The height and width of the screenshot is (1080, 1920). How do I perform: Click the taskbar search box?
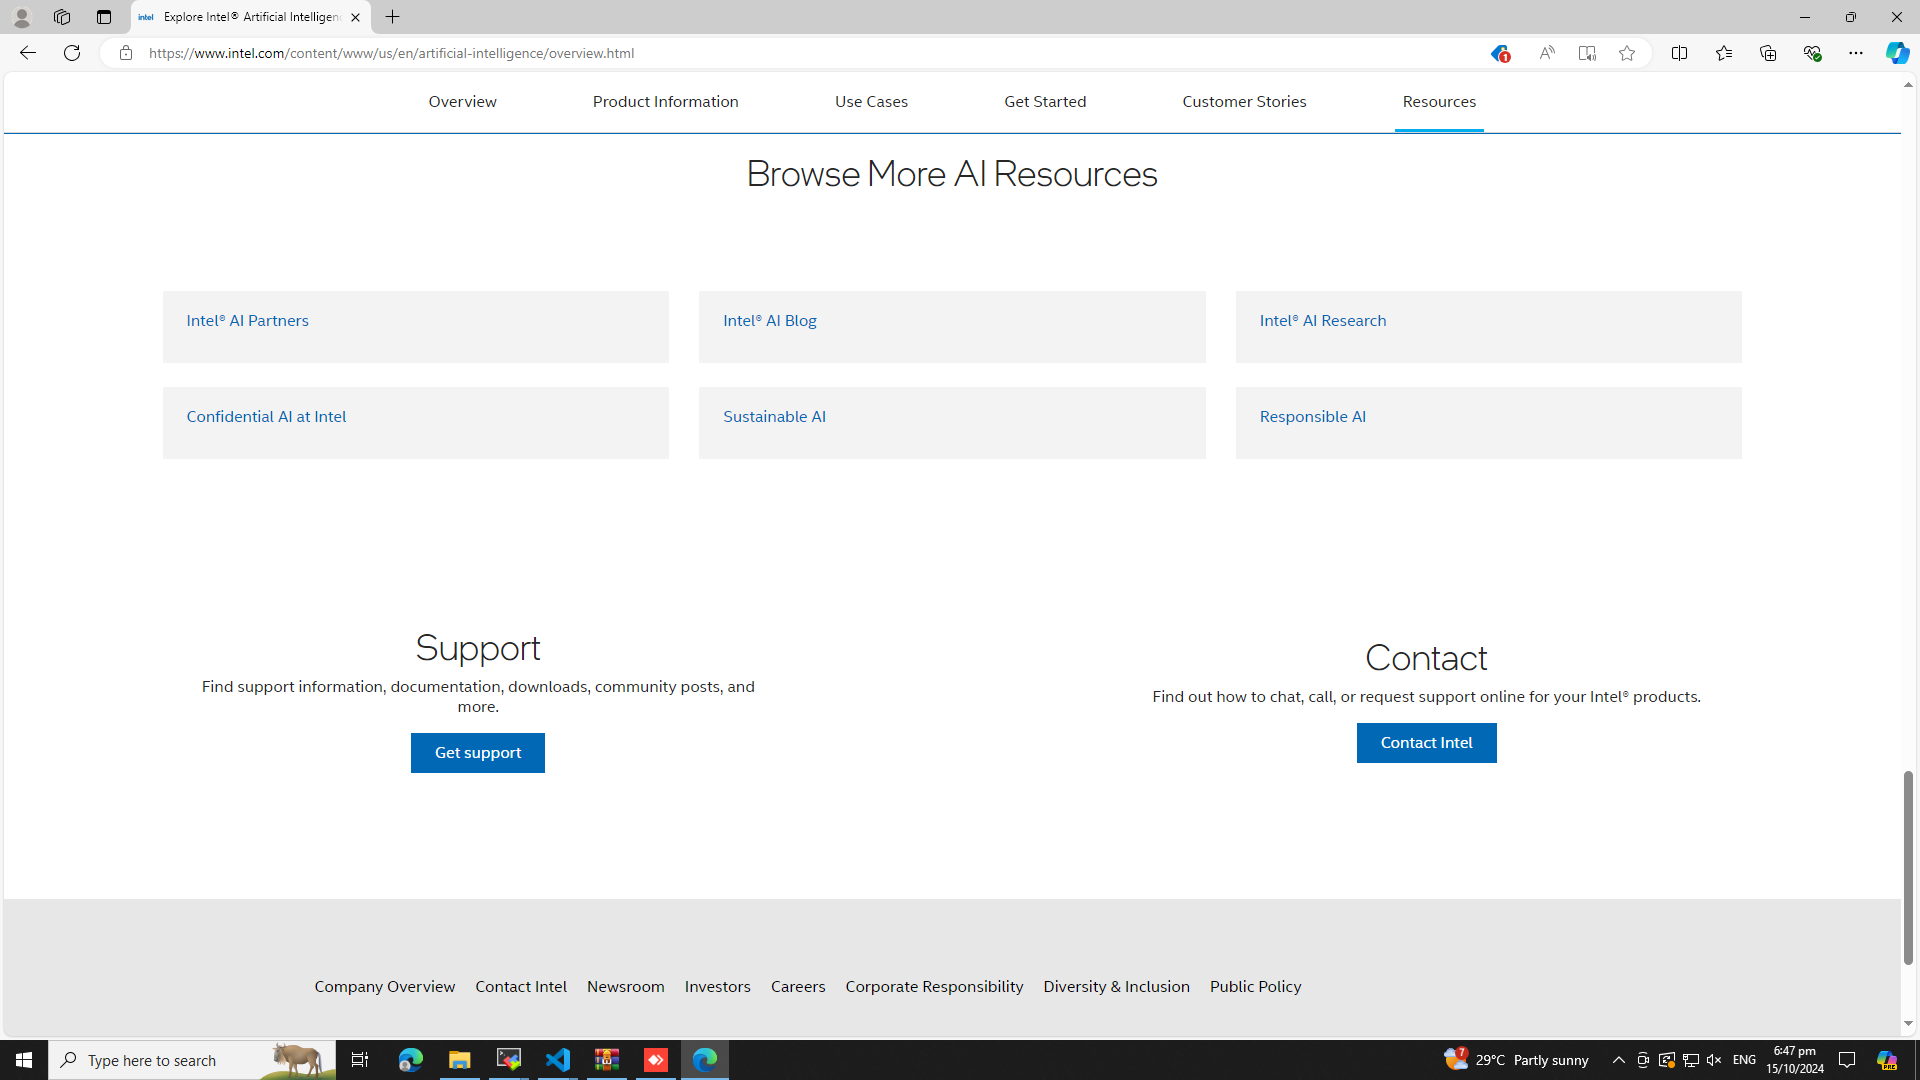192,1060
